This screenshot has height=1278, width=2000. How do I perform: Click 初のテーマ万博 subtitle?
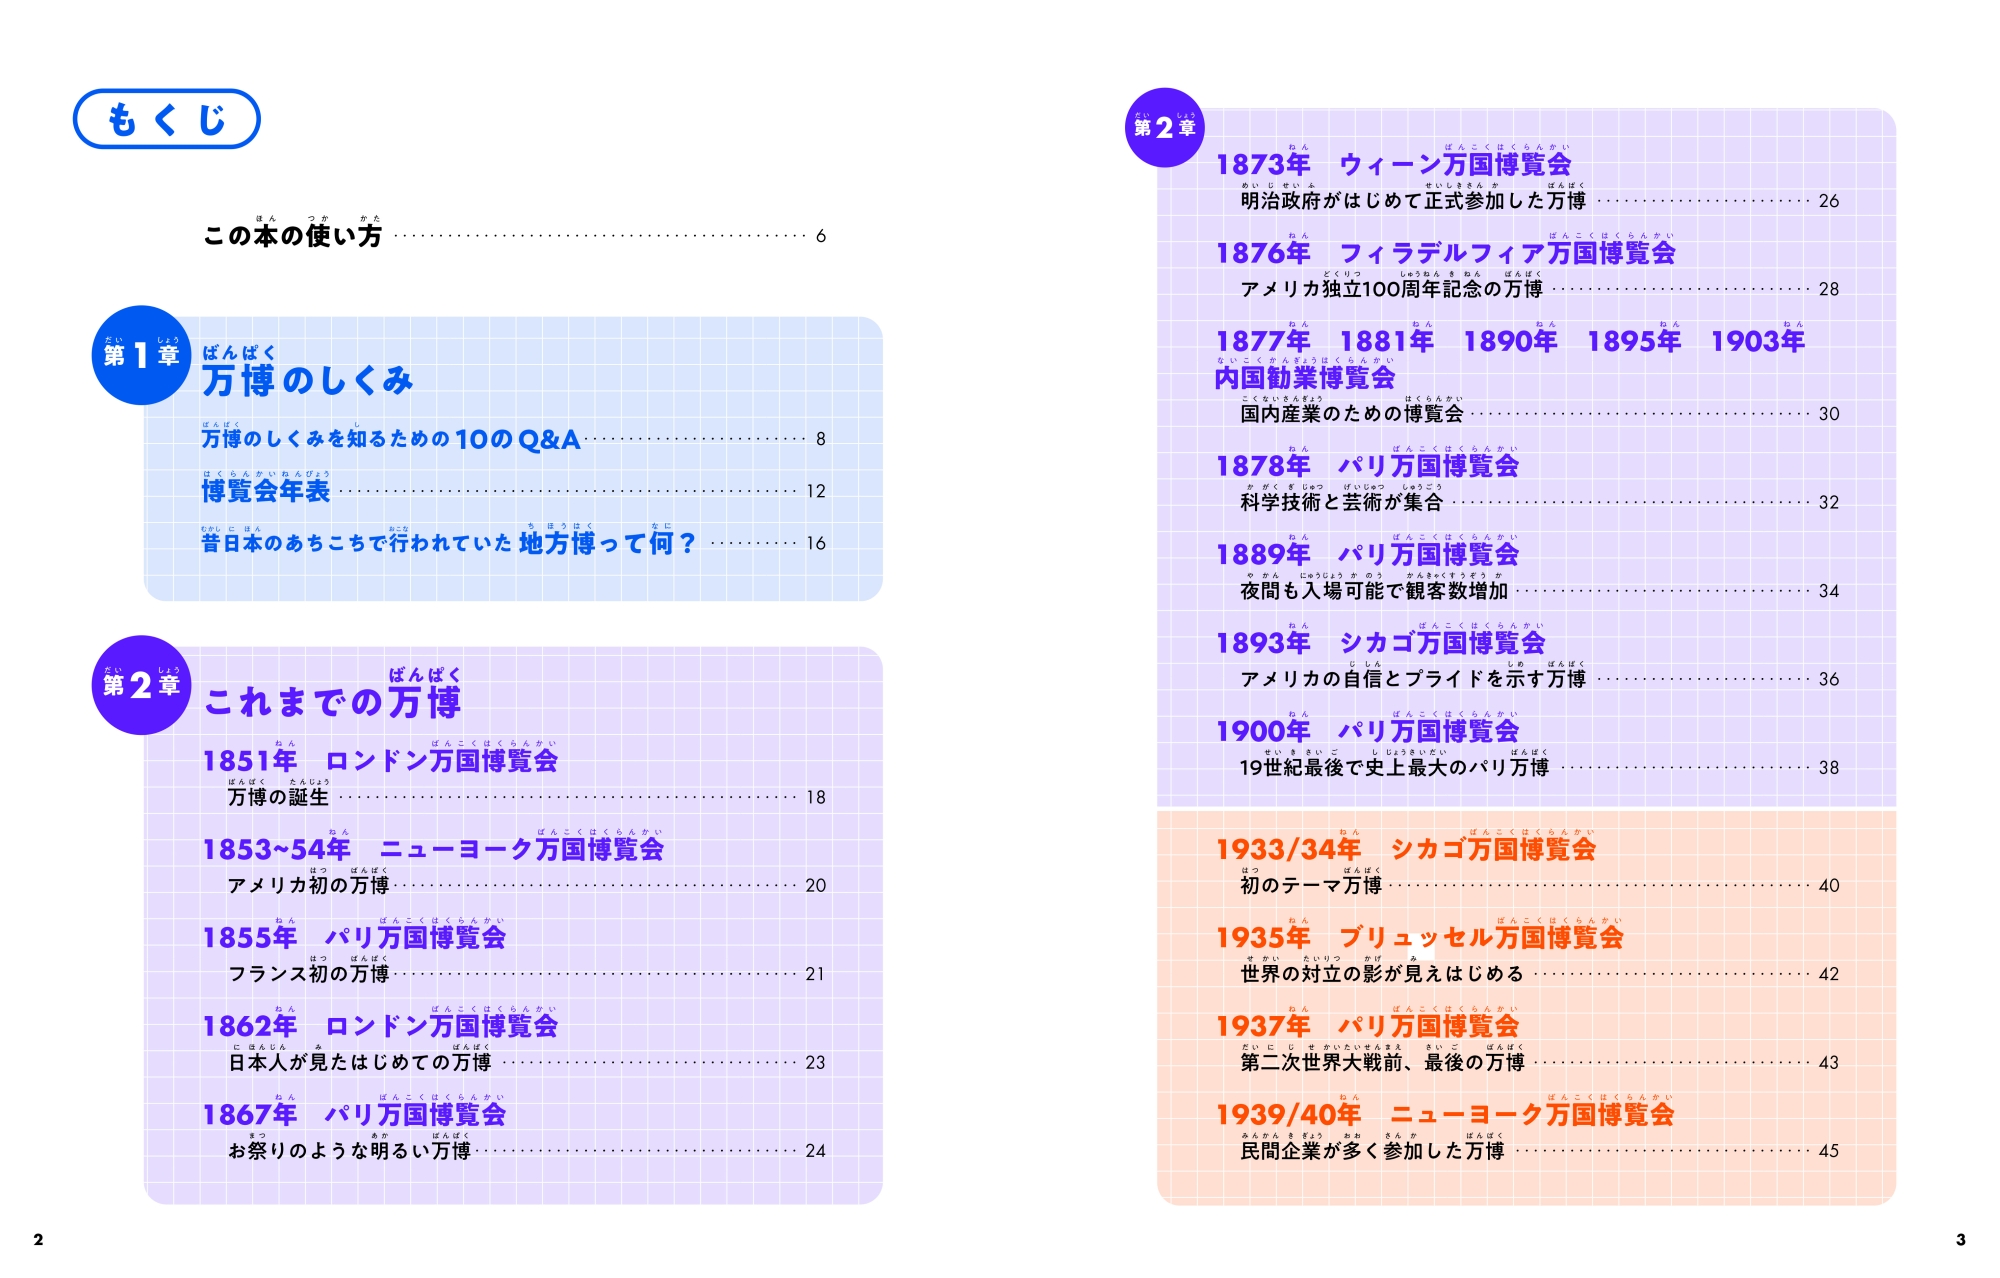(x=1311, y=885)
